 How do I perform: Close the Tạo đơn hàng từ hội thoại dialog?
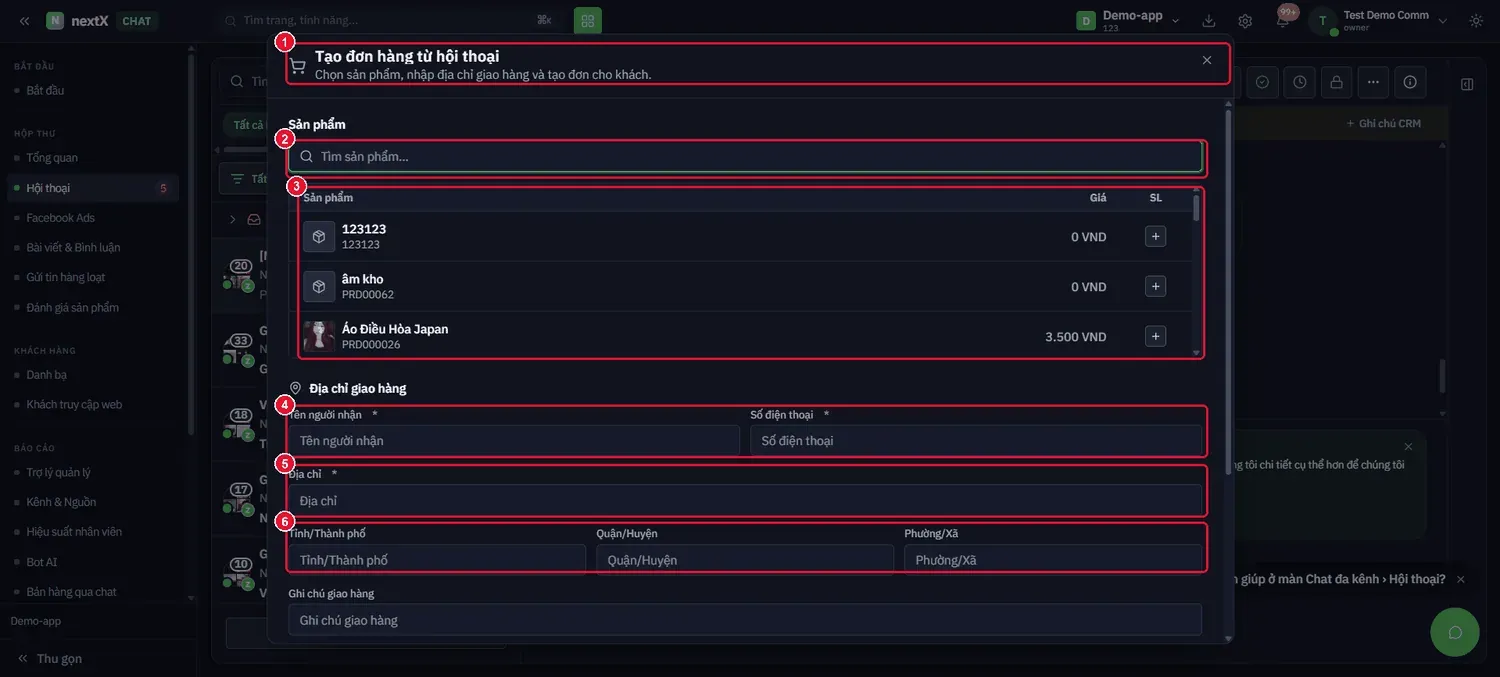click(1207, 60)
